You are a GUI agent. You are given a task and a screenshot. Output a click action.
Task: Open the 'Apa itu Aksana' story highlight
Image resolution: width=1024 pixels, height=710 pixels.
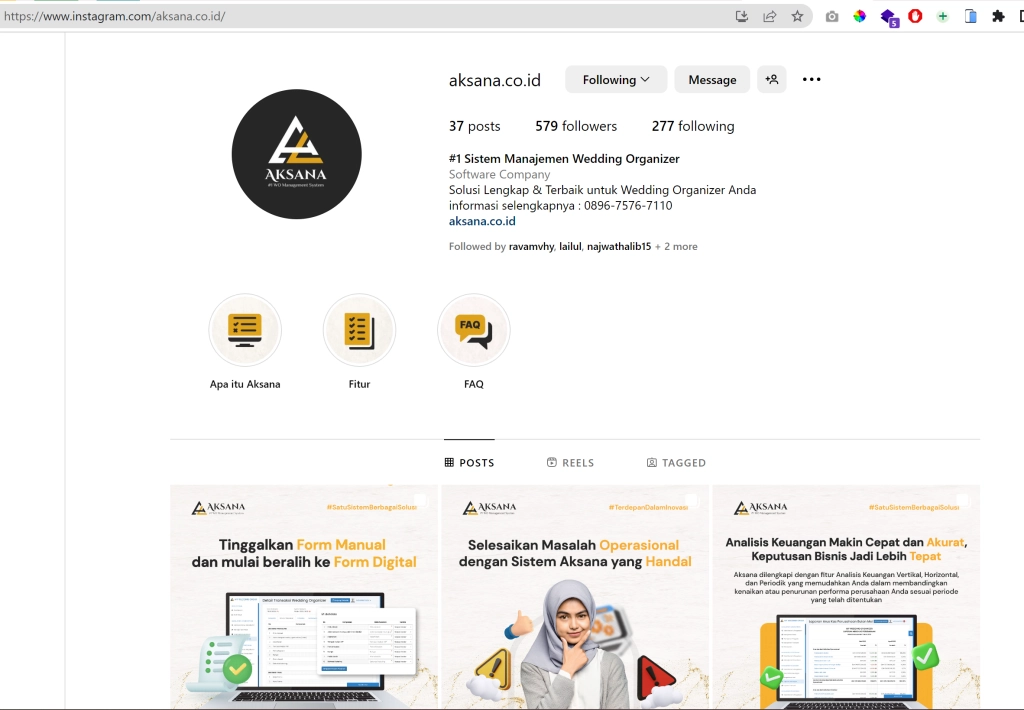(245, 331)
